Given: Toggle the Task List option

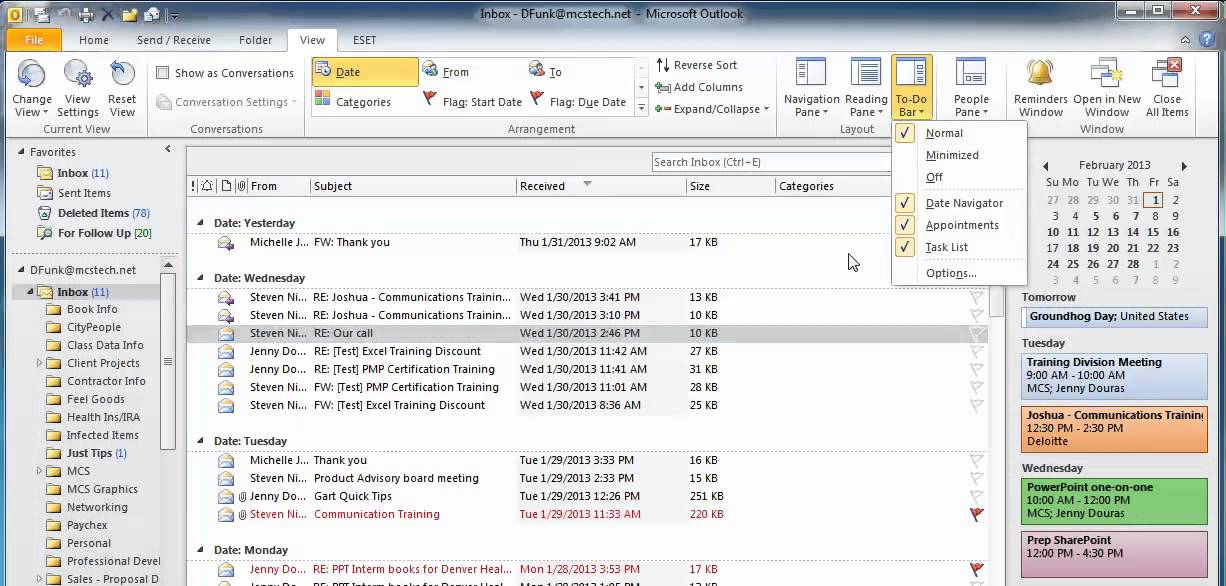Looking at the screenshot, I should click(x=946, y=247).
